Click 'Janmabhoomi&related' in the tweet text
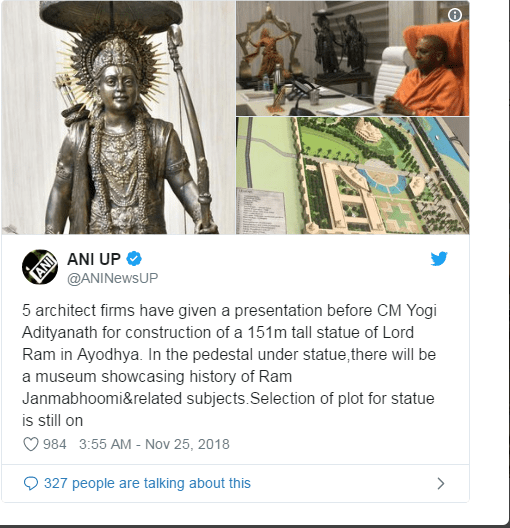 click(x=102, y=399)
